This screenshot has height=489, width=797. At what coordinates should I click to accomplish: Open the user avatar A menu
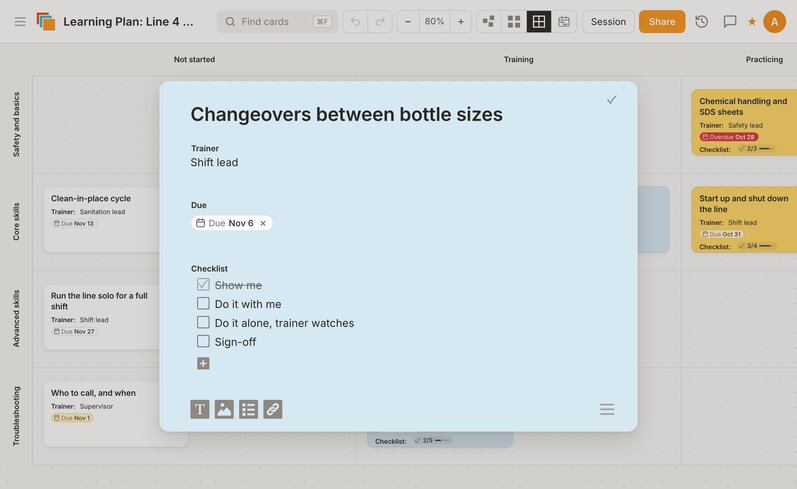(x=774, y=22)
